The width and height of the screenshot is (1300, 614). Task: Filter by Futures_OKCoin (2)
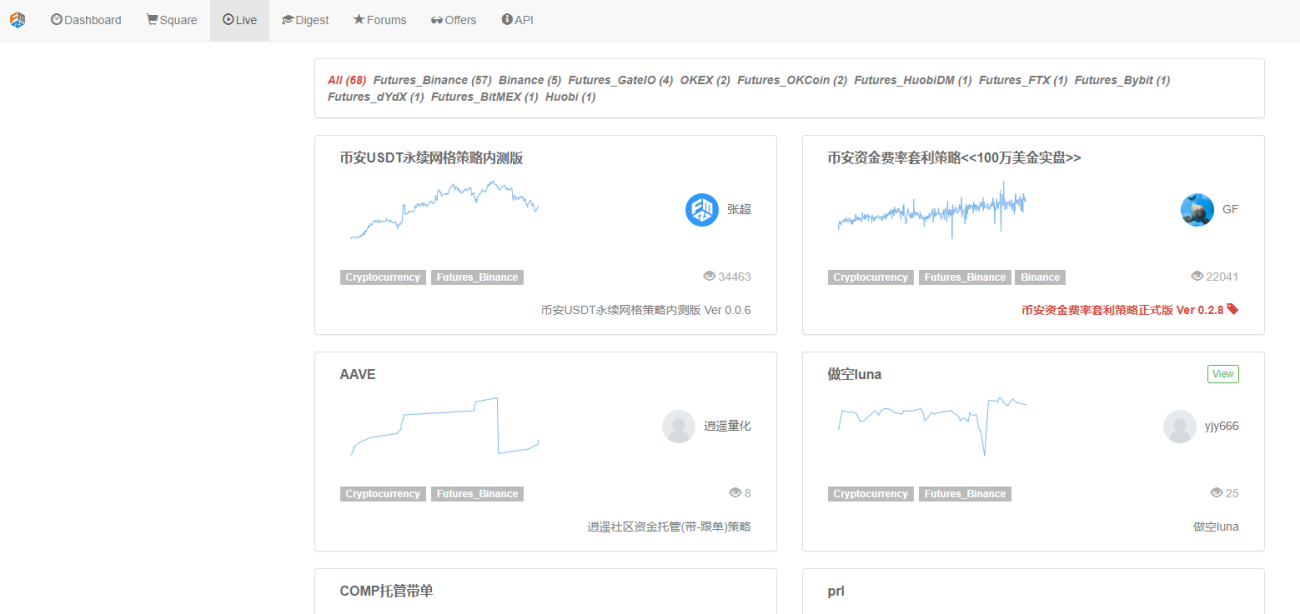[x=792, y=80]
